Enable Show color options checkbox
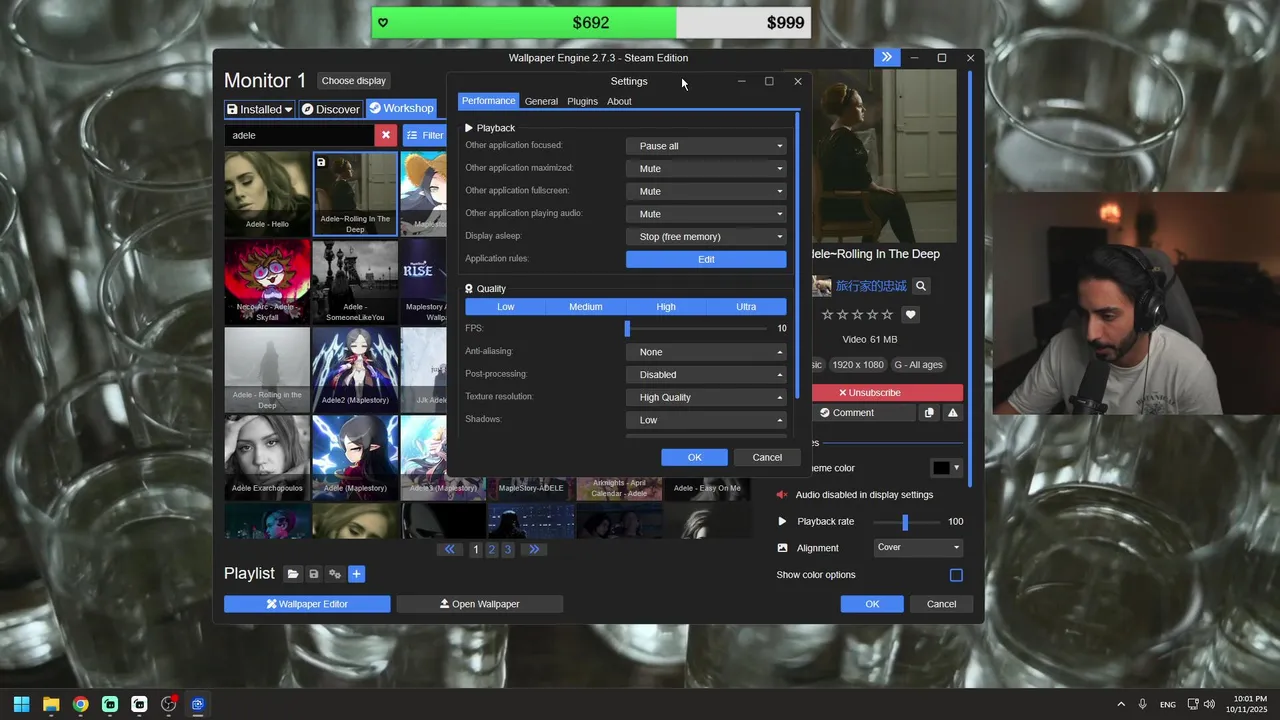1280x720 pixels. 956,575
